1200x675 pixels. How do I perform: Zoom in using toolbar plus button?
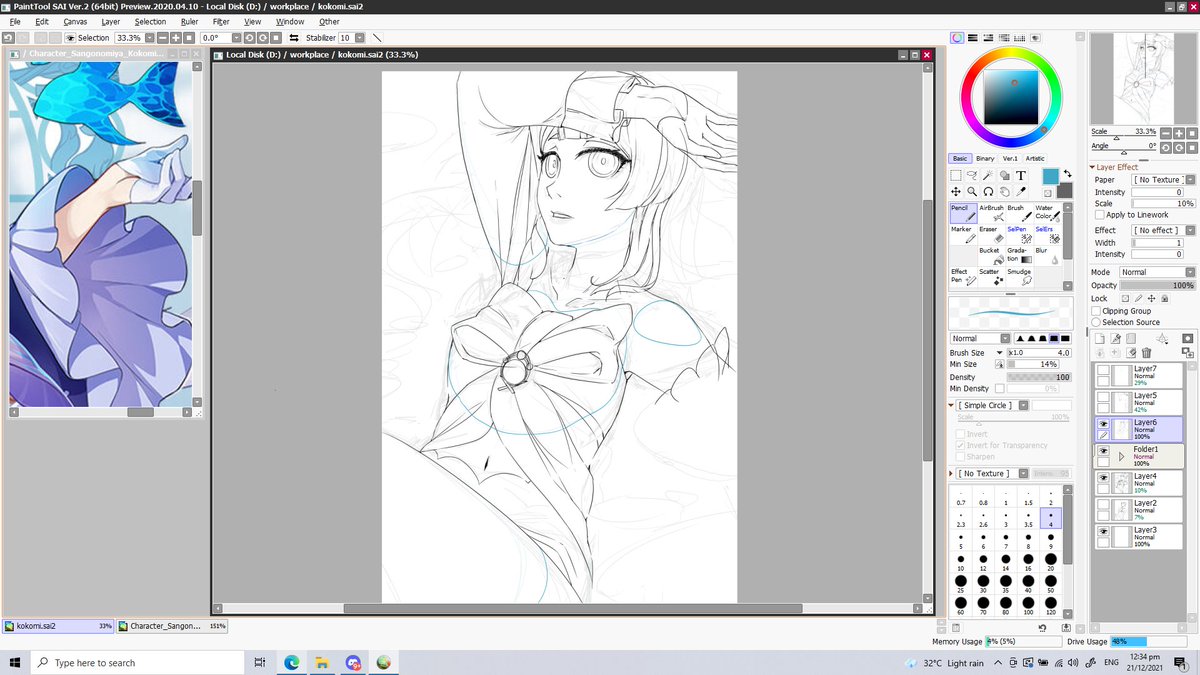click(x=175, y=37)
